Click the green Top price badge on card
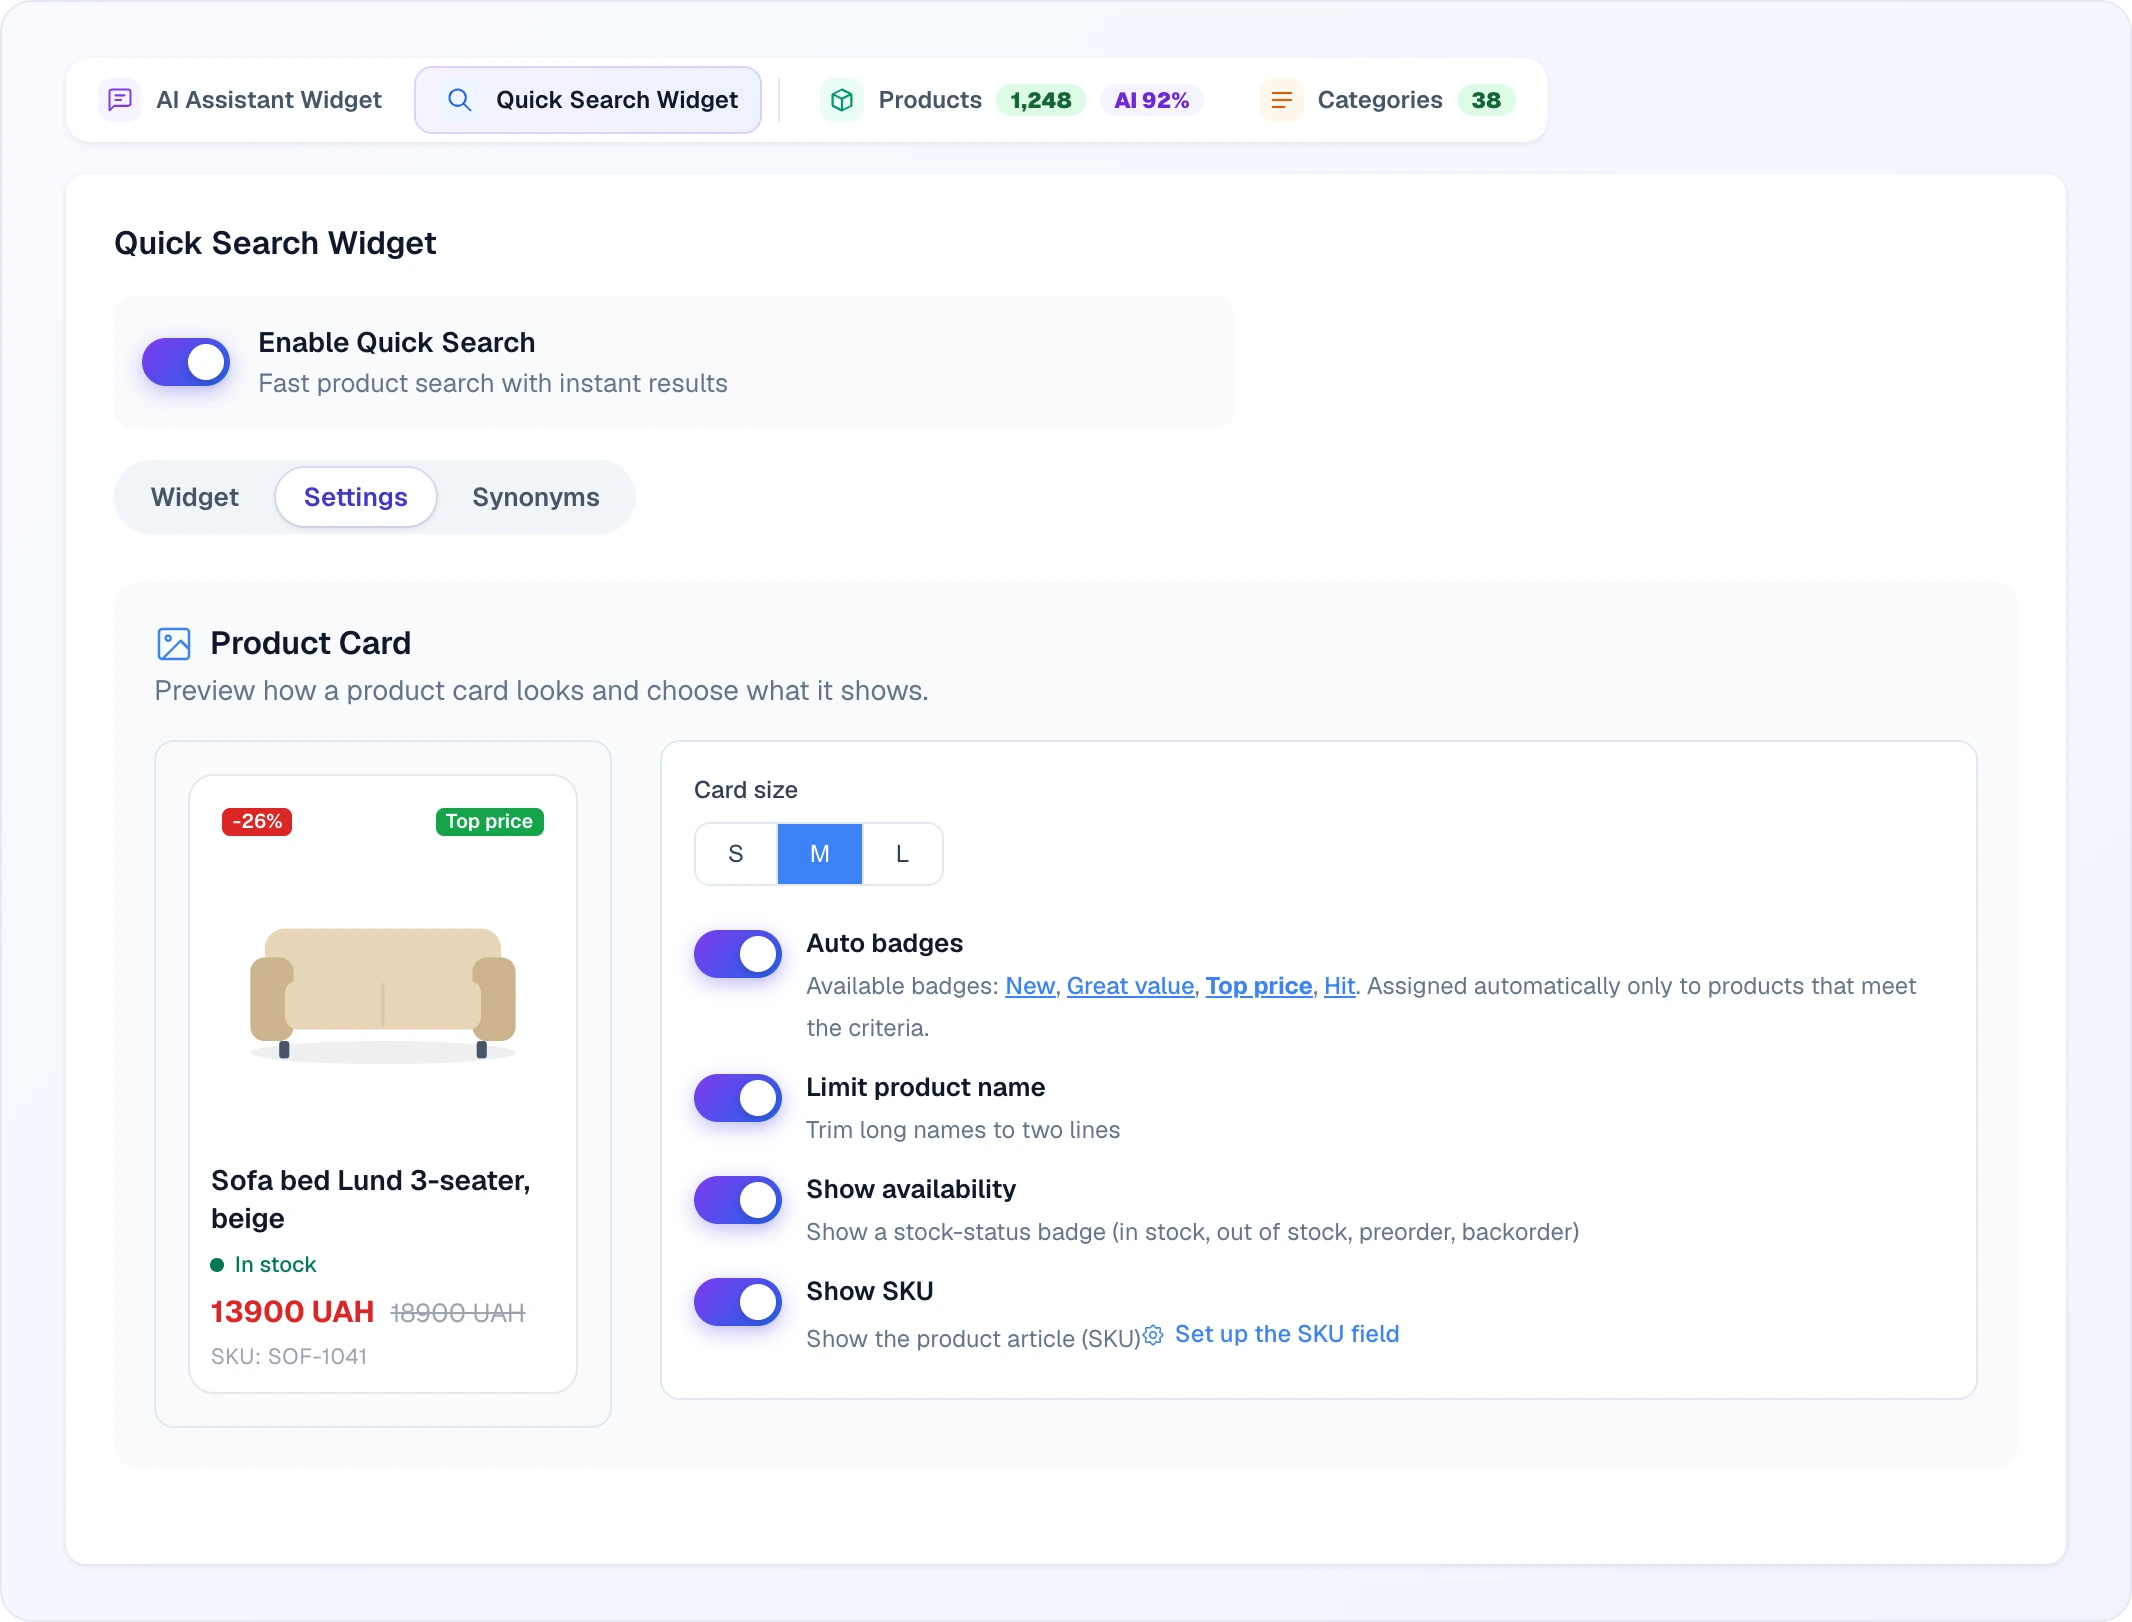Image resolution: width=2132 pixels, height=1622 pixels. [490, 822]
